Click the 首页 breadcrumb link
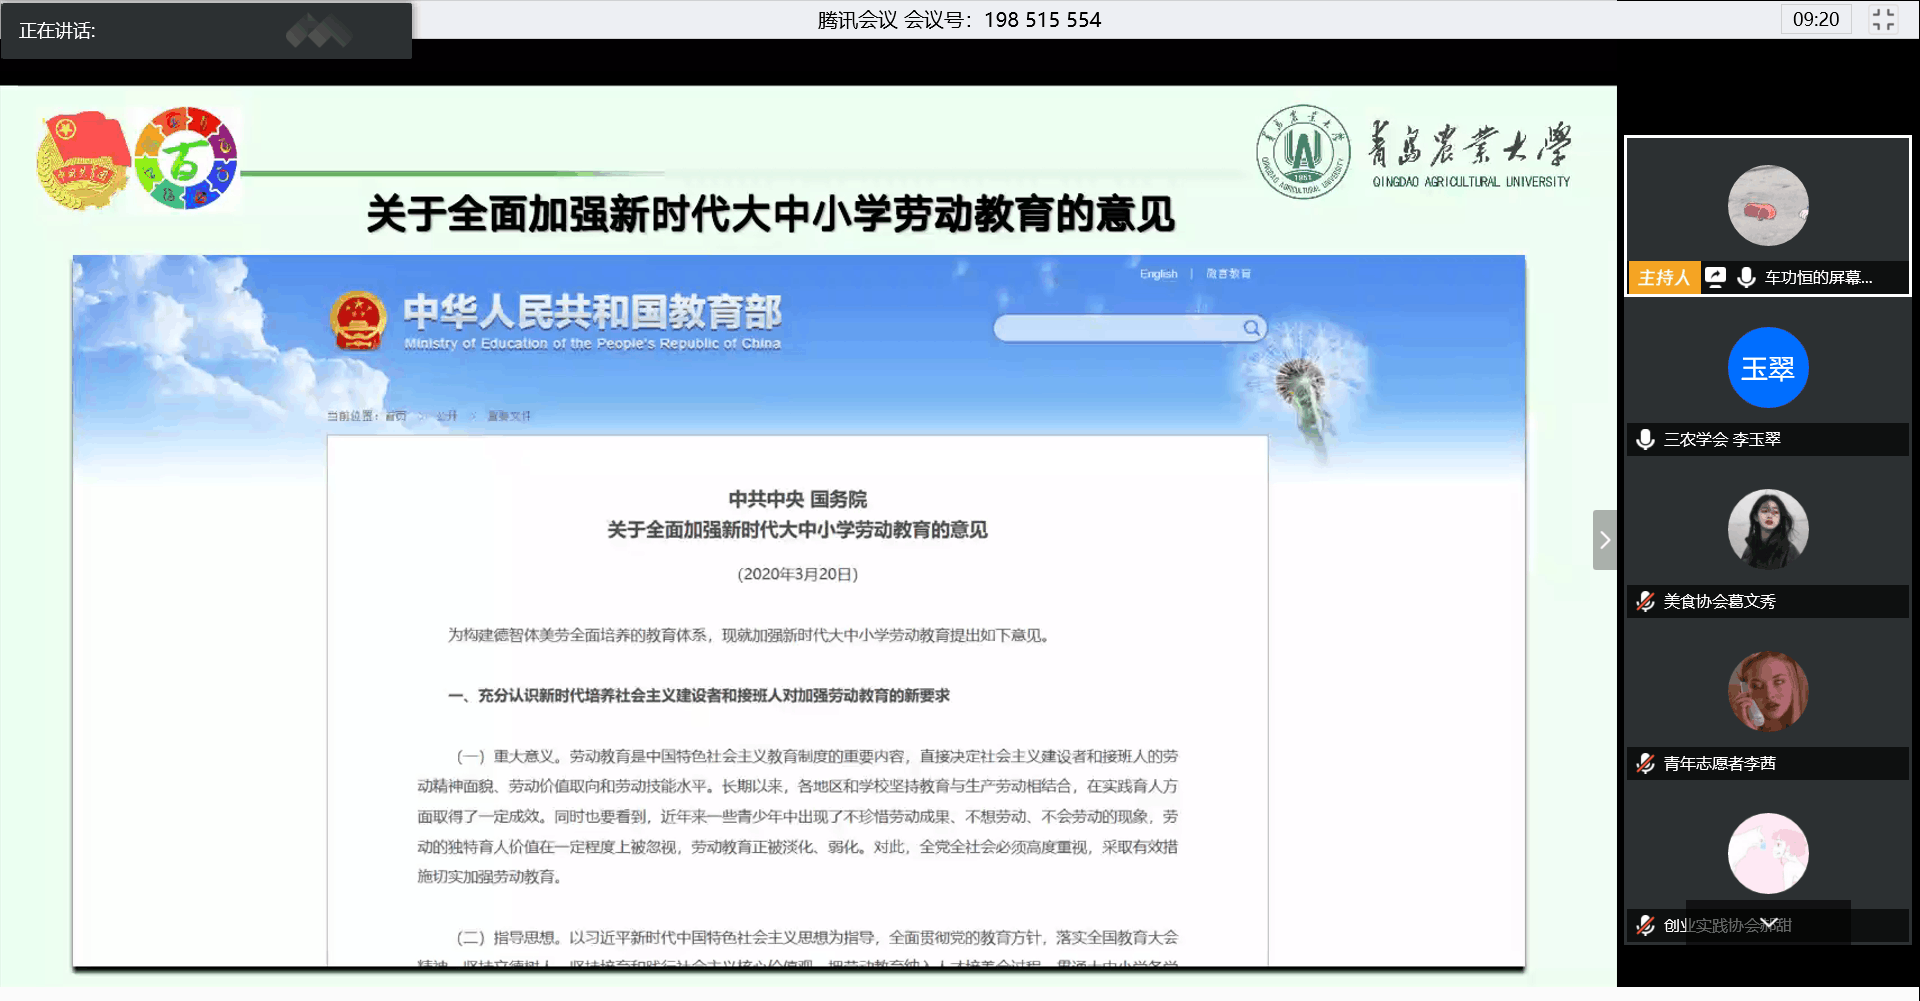The height and width of the screenshot is (1001, 1920). click(396, 416)
